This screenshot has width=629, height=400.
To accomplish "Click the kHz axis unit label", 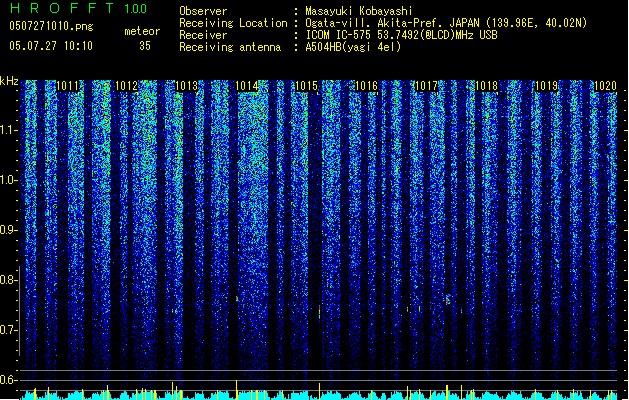I will pyautogui.click(x=9, y=81).
